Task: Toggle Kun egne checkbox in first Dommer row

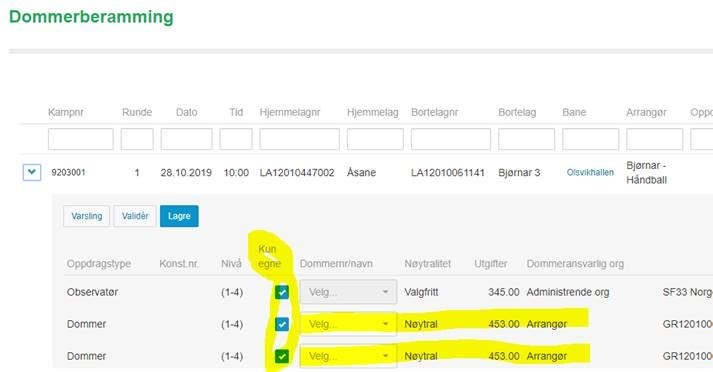Action: (x=282, y=324)
